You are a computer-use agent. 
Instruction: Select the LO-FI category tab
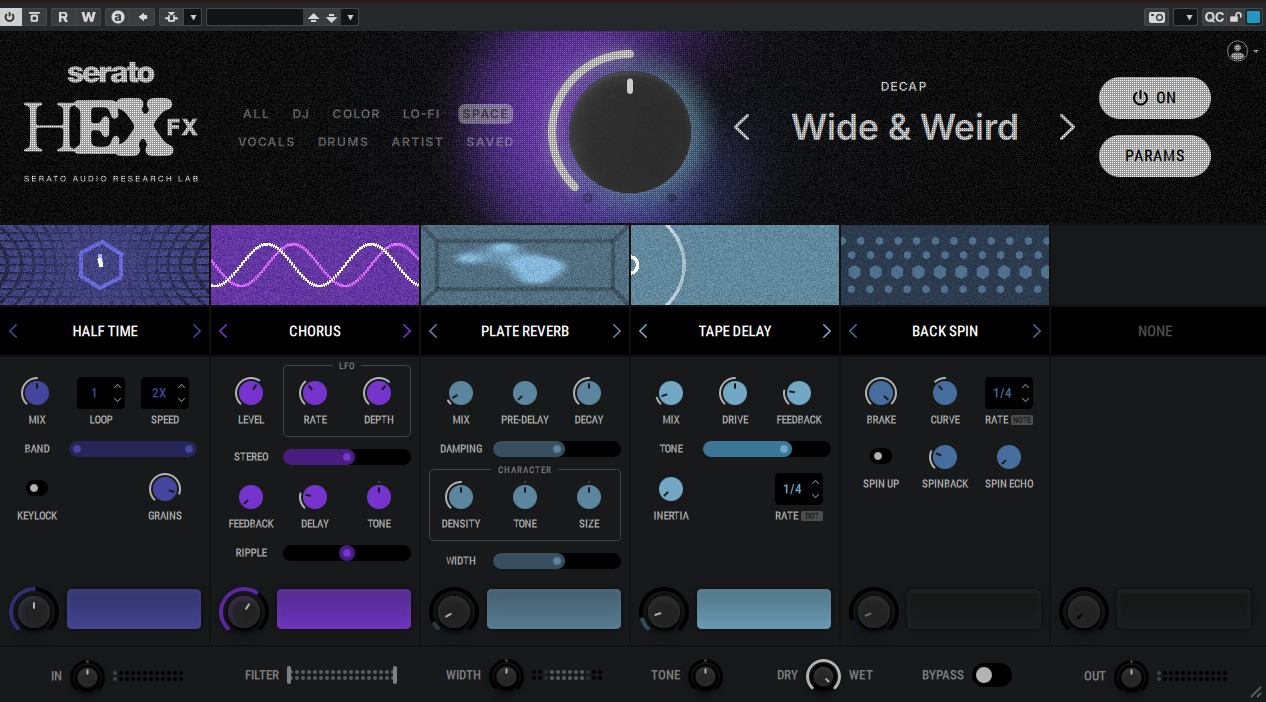click(x=421, y=114)
